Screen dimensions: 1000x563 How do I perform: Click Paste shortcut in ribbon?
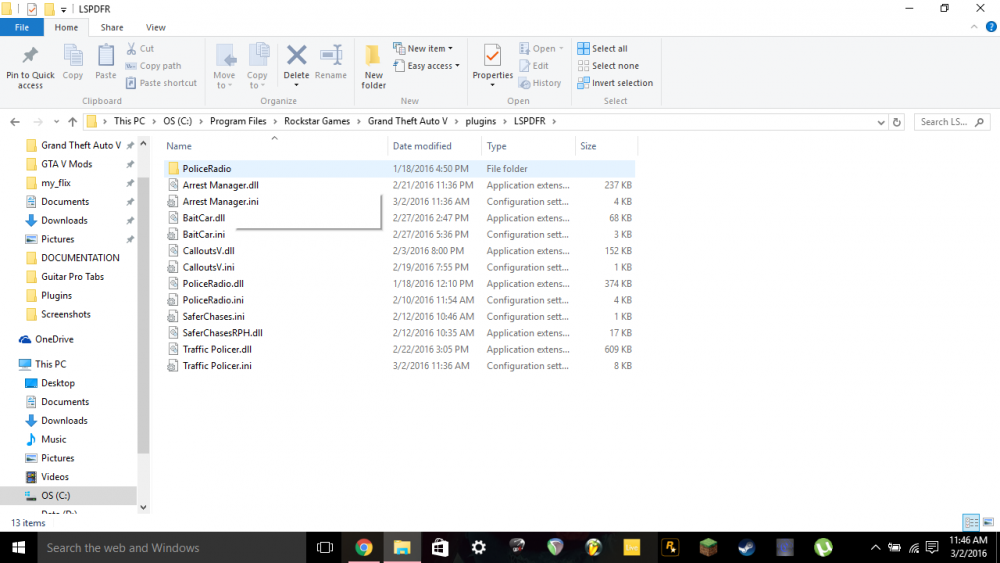coord(161,83)
